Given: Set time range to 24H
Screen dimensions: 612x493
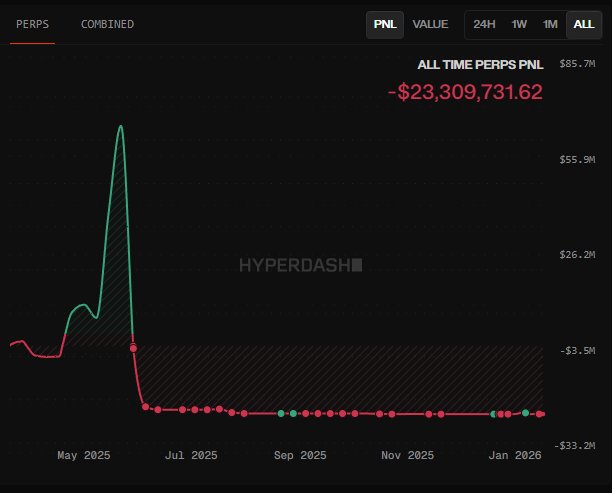Looking at the screenshot, I should coord(484,24).
